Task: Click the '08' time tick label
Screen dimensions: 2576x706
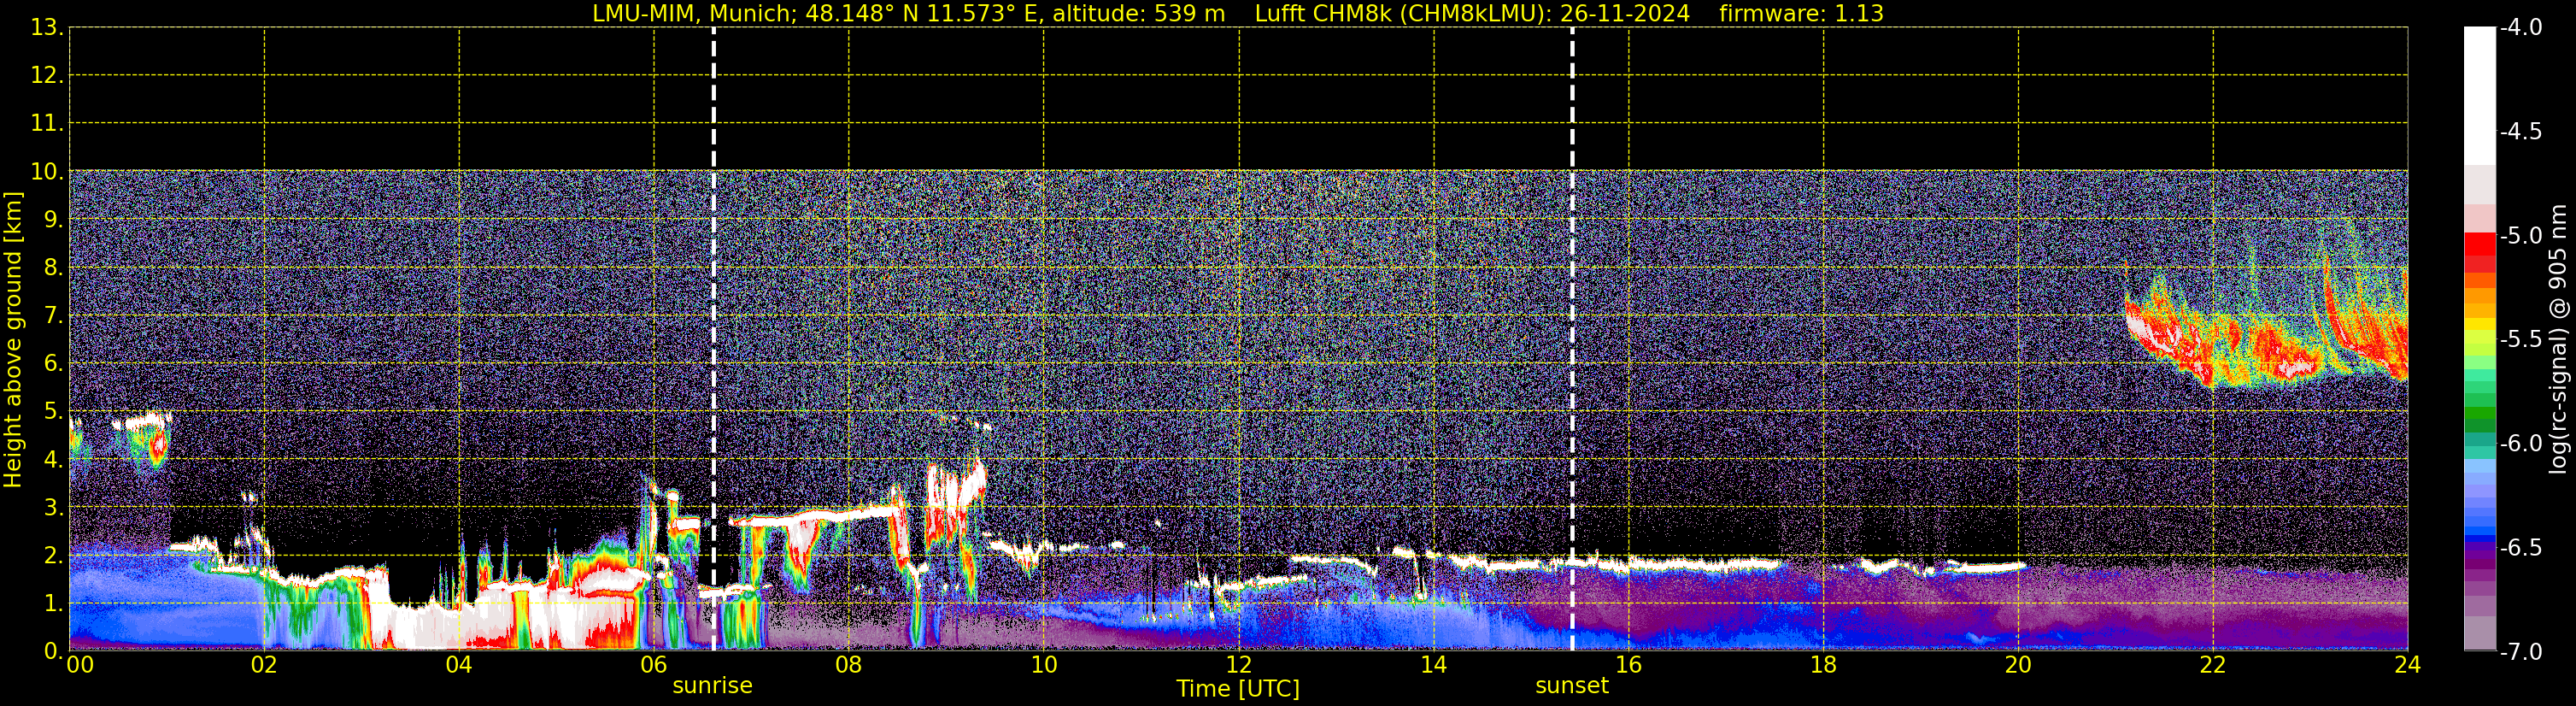Action: point(849,664)
